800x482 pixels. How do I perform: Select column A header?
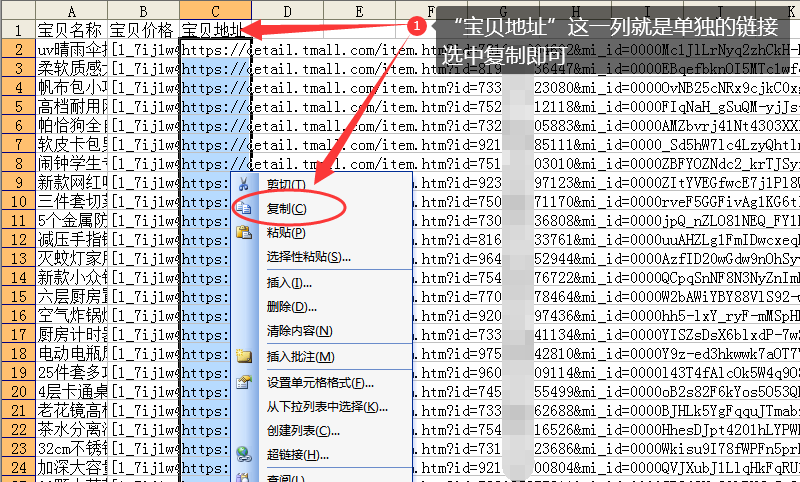coord(70,9)
